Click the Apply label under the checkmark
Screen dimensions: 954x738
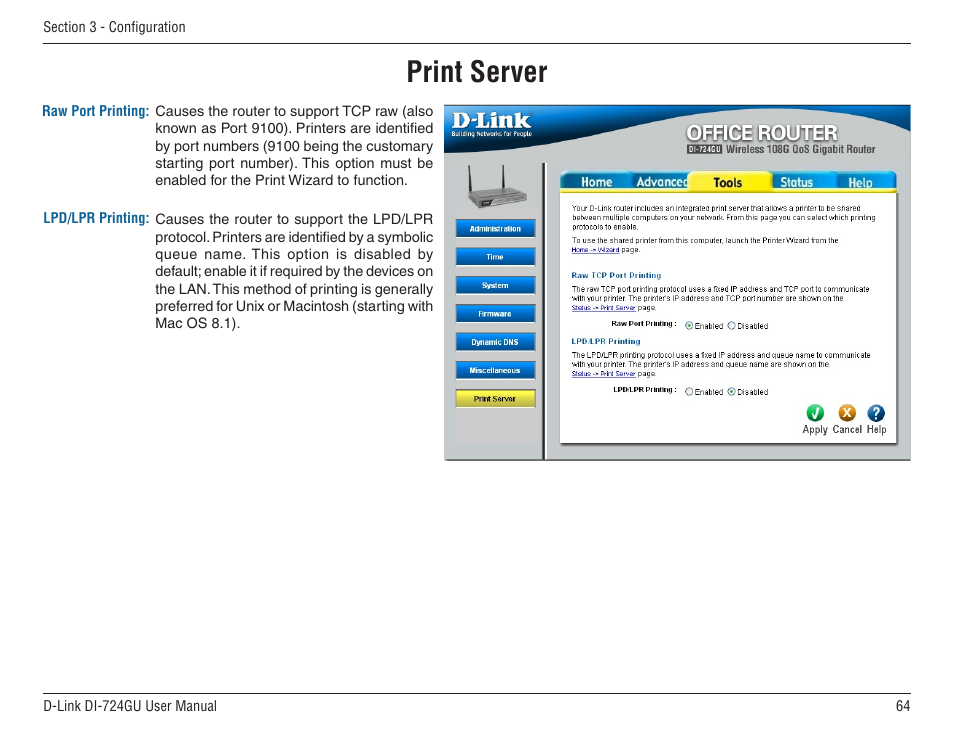[x=815, y=430]
